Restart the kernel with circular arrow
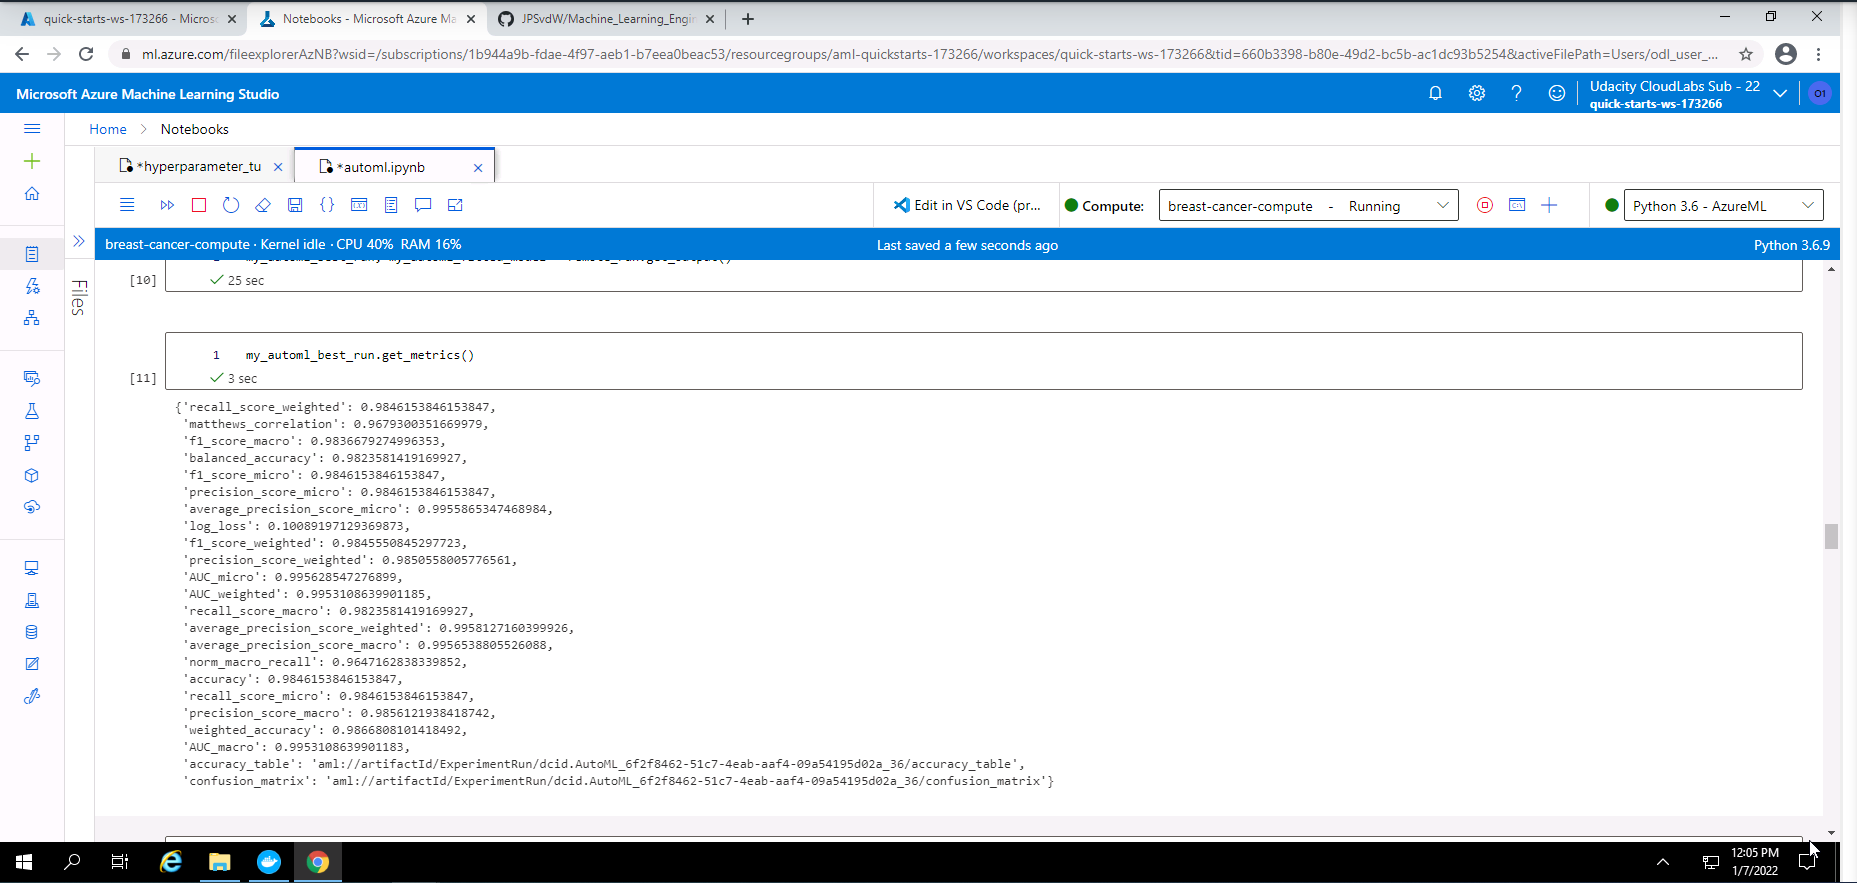This screenshot has height=883, width=1857. 231,205
